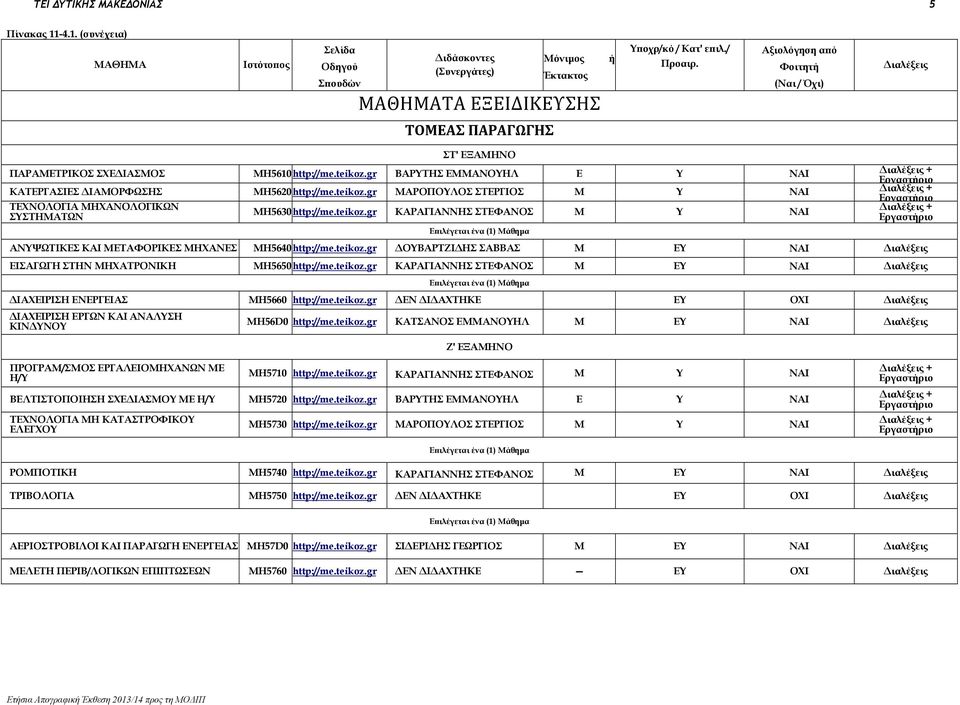This screenshot has width=960, height=705.
Task: Select course code ΜΗ5750
Action: [x=268, y=496]
